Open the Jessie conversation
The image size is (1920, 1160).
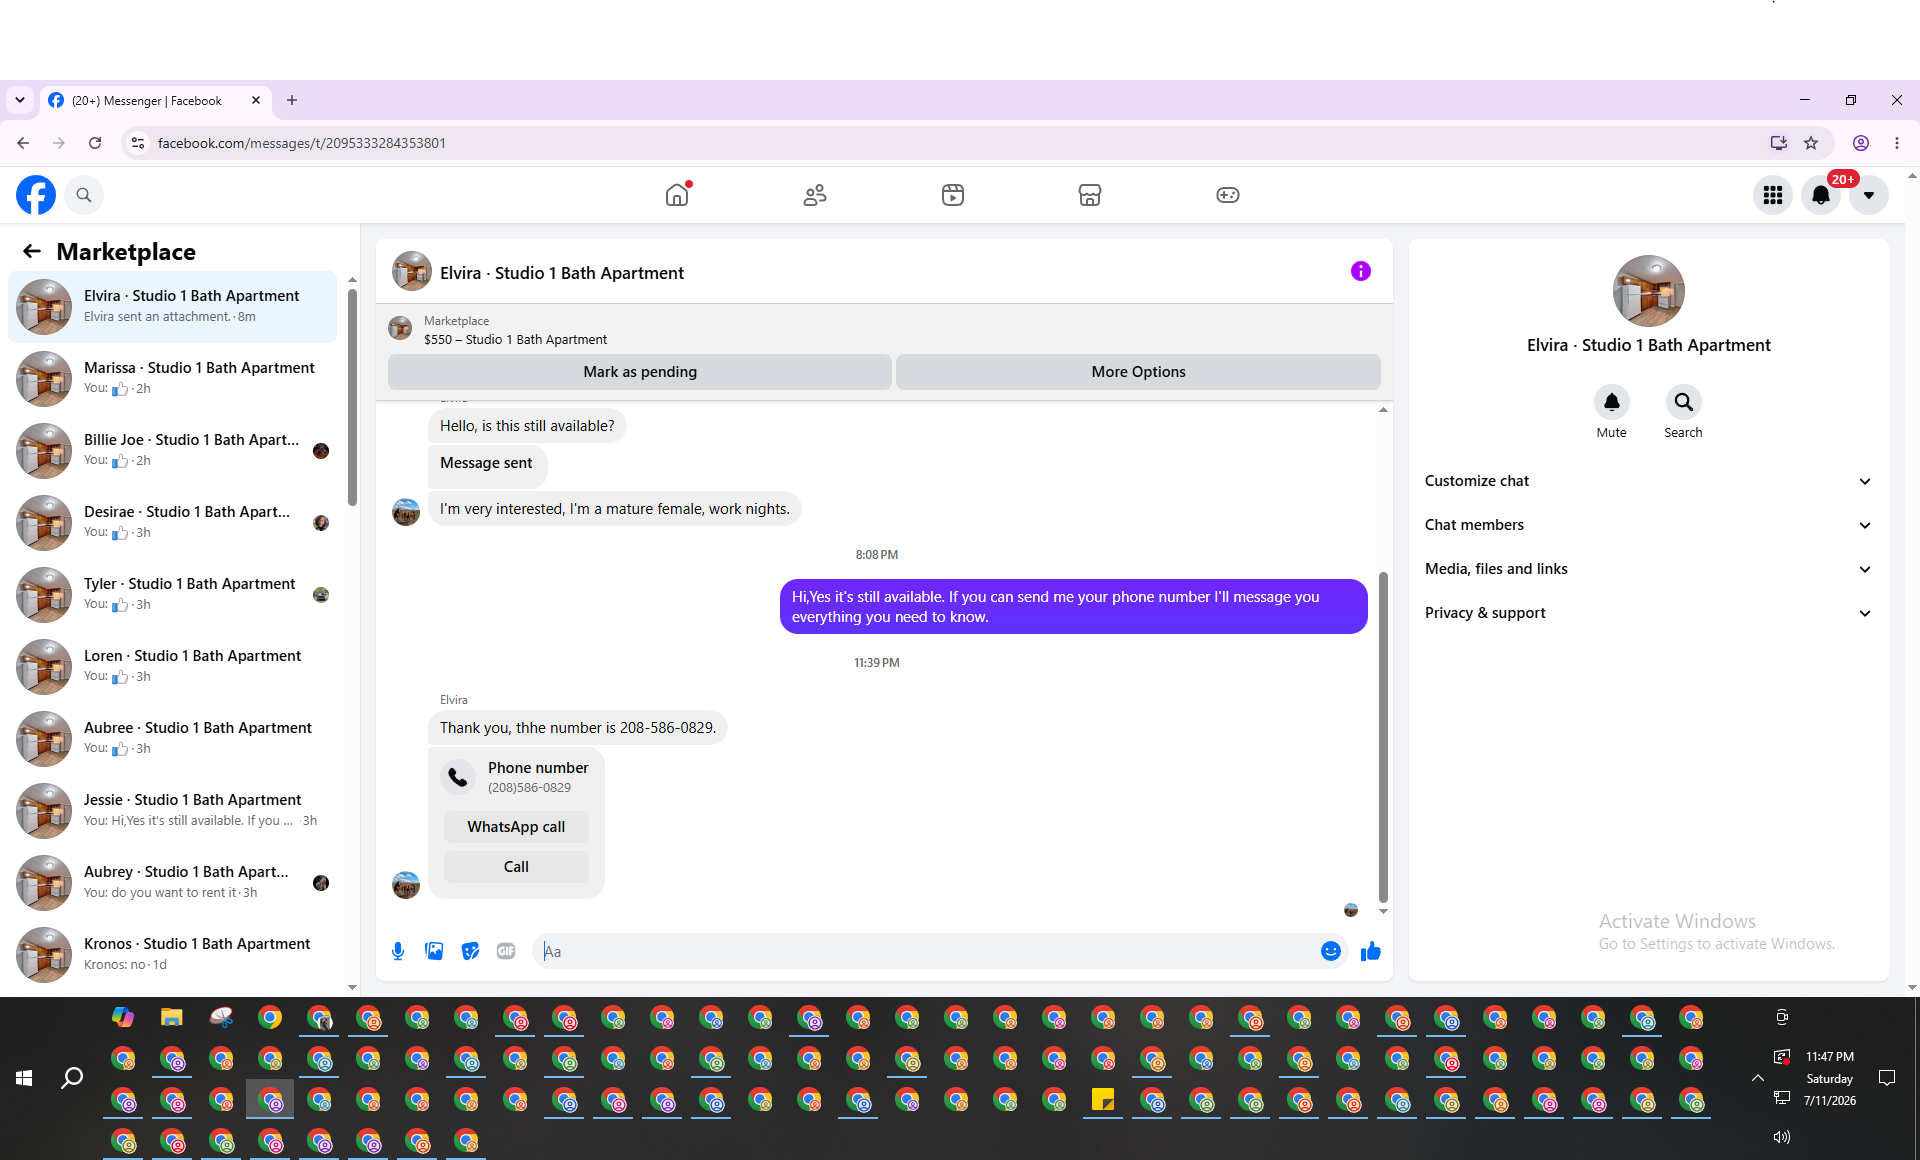[173, 810]
